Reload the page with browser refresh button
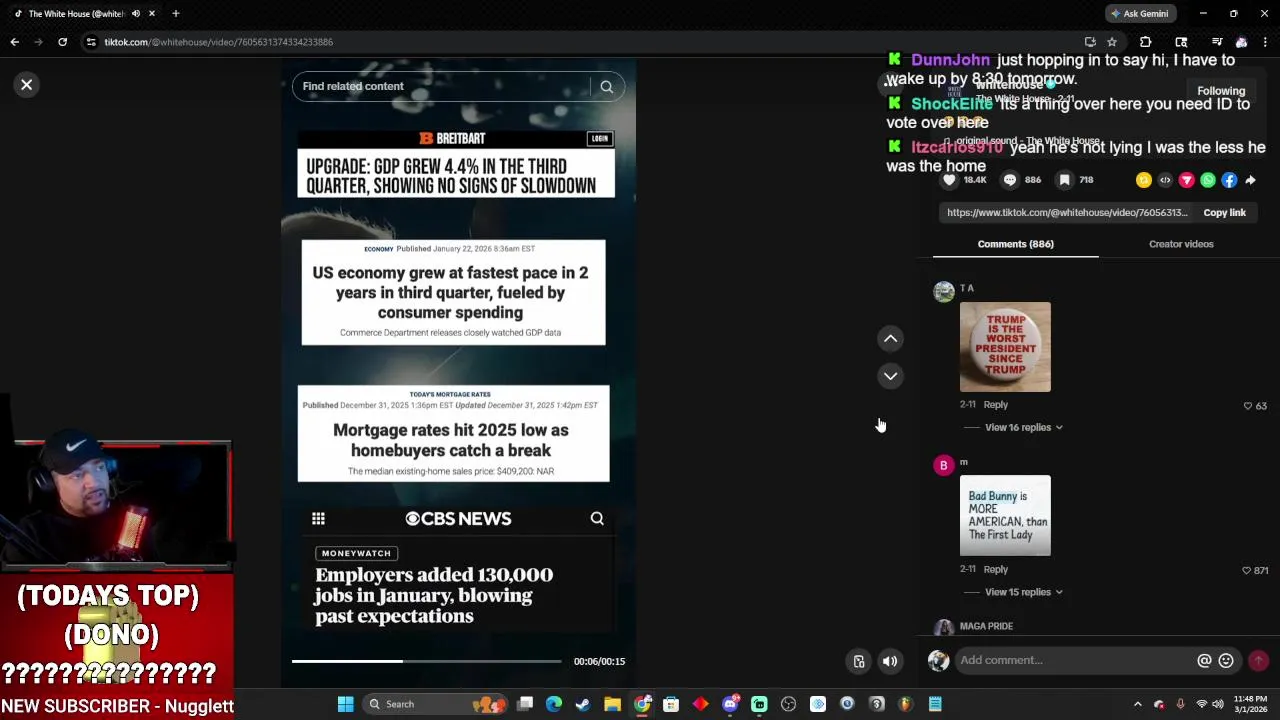The width and height of the screenshot is (1280, 720). coord(62,42)
